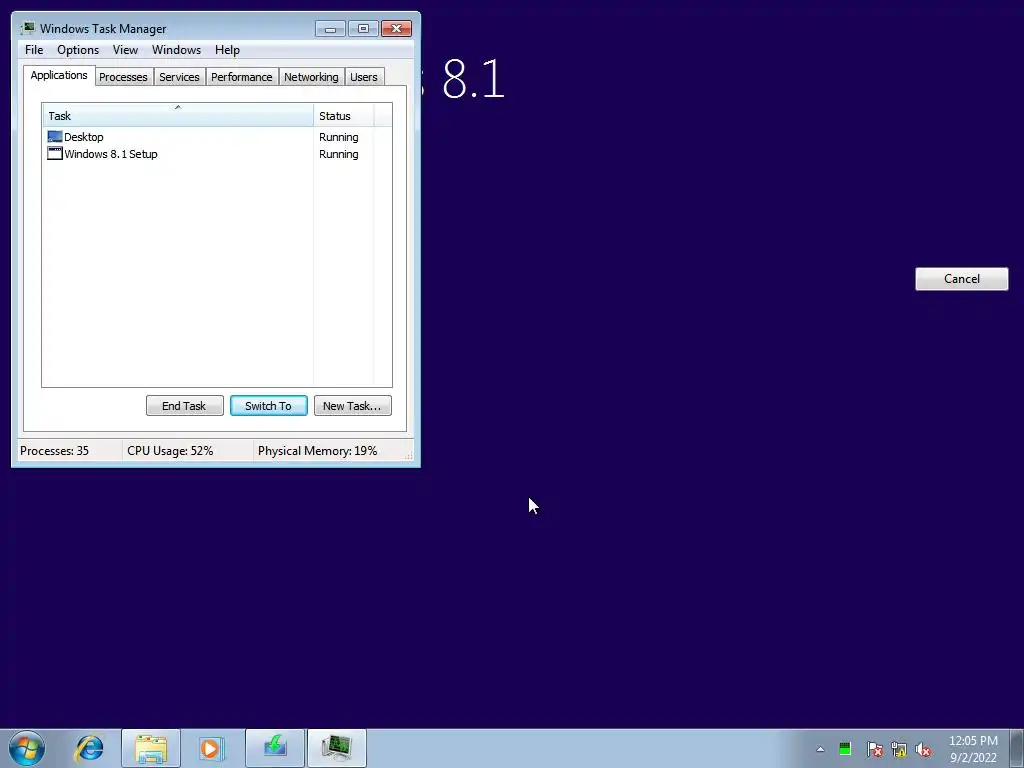Open the network tray icon

pos(899,749)
